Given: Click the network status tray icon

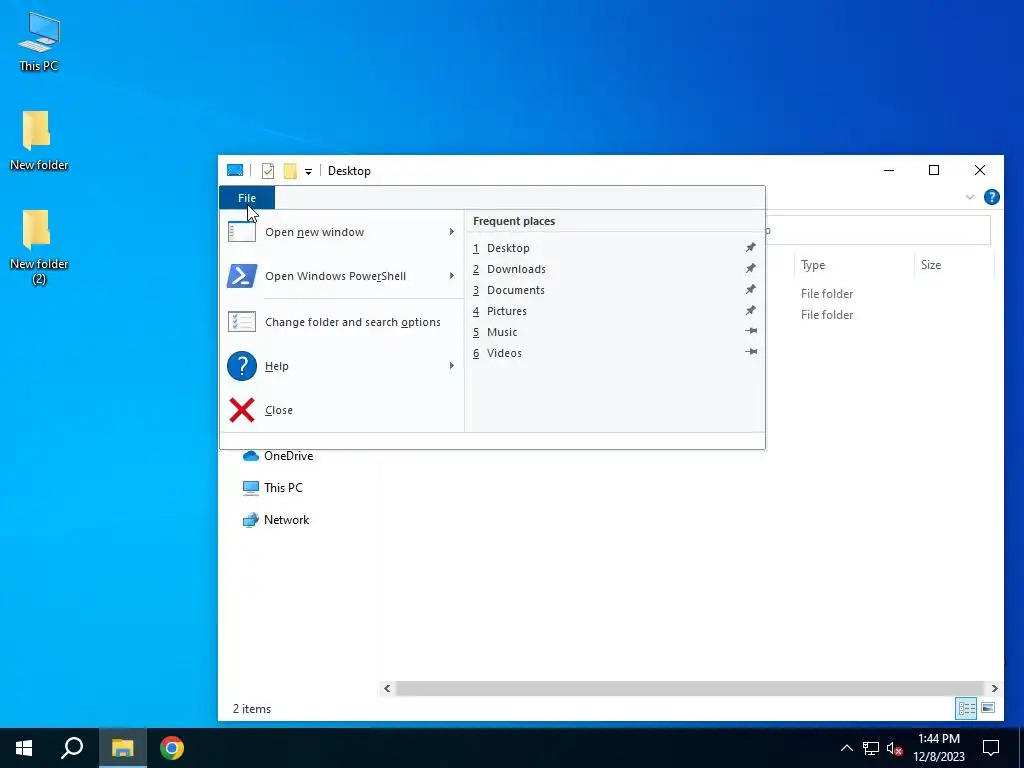Looking at the screenshot, I should (x=871, y=748).
